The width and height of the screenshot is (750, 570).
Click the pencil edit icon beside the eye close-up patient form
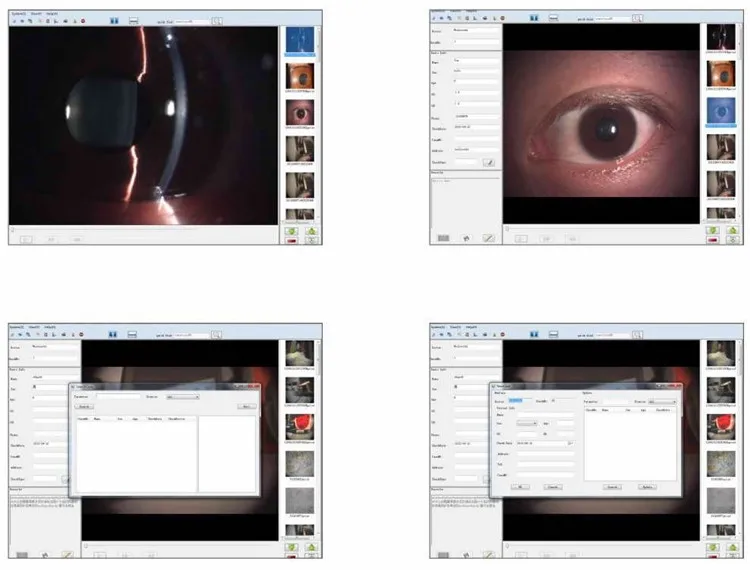pyautogui.click(x=489, y=163)
